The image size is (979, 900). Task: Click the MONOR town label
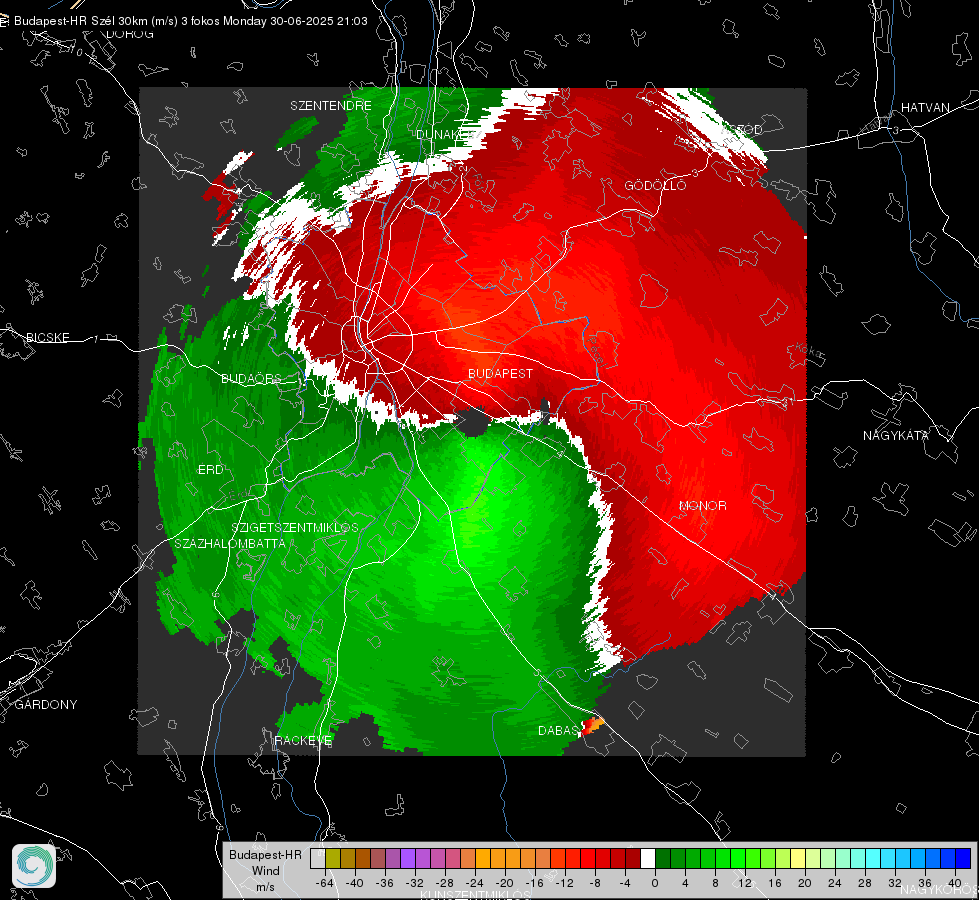click(702, 505)
